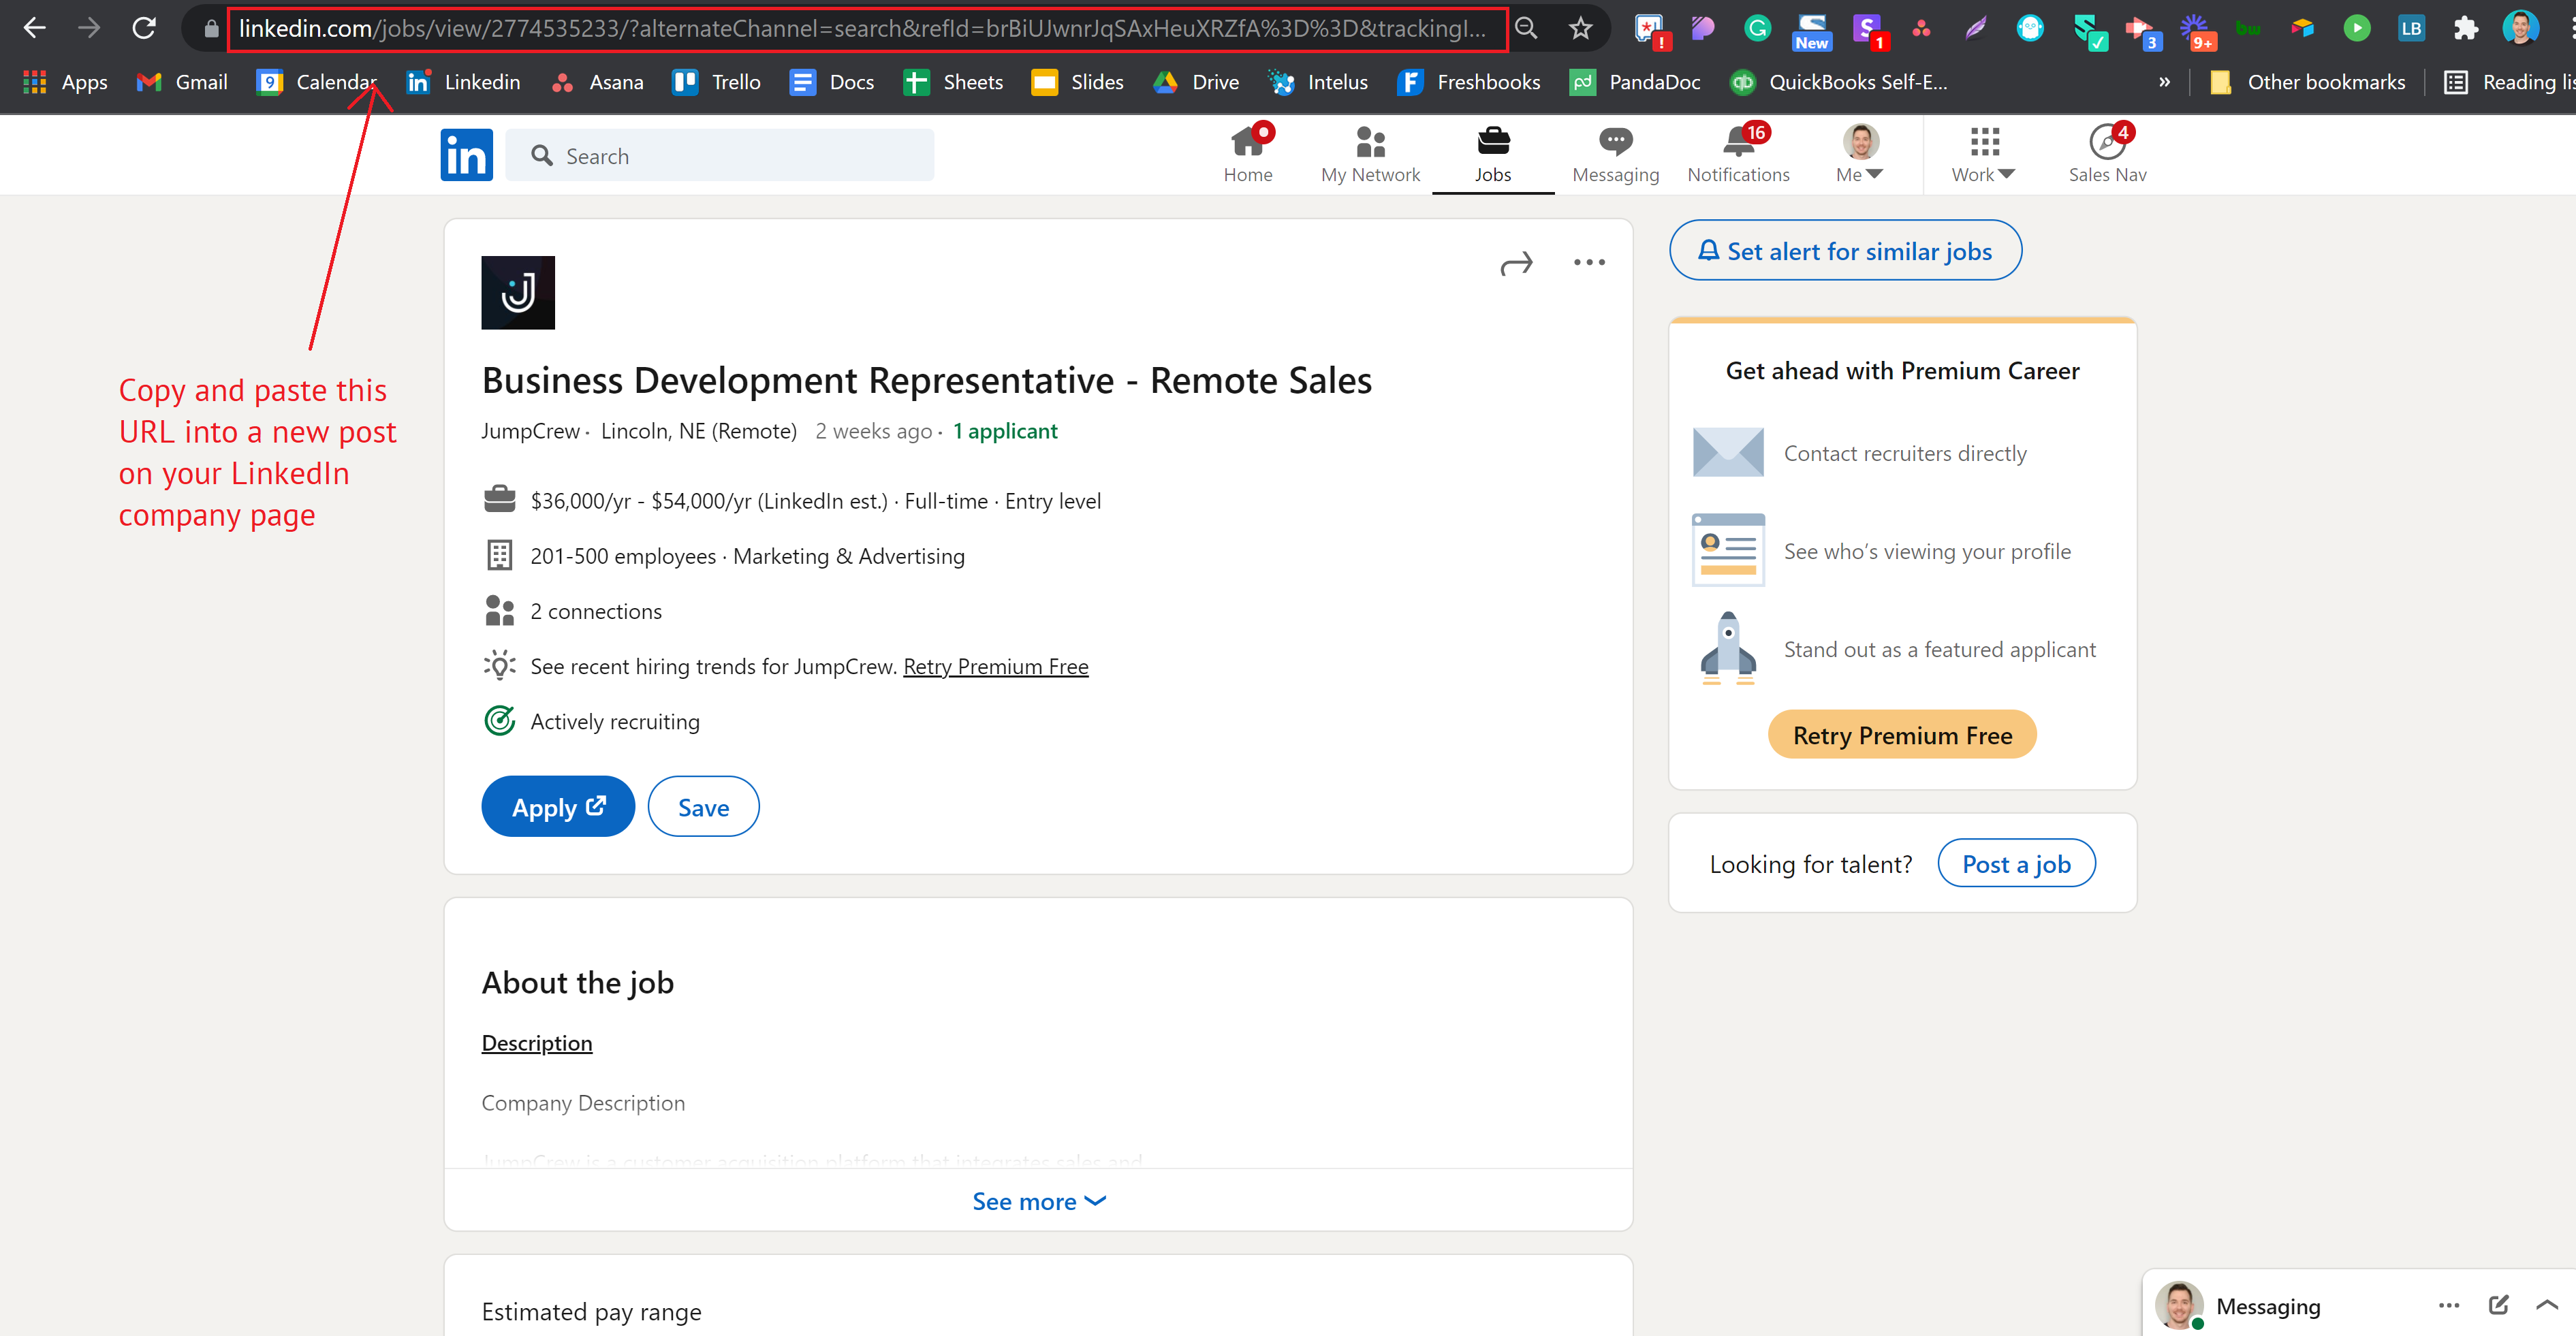This screenshot has width=2576, height=1336.
Task: Expand job description with See more
Action: [x=1038, y=1201]
